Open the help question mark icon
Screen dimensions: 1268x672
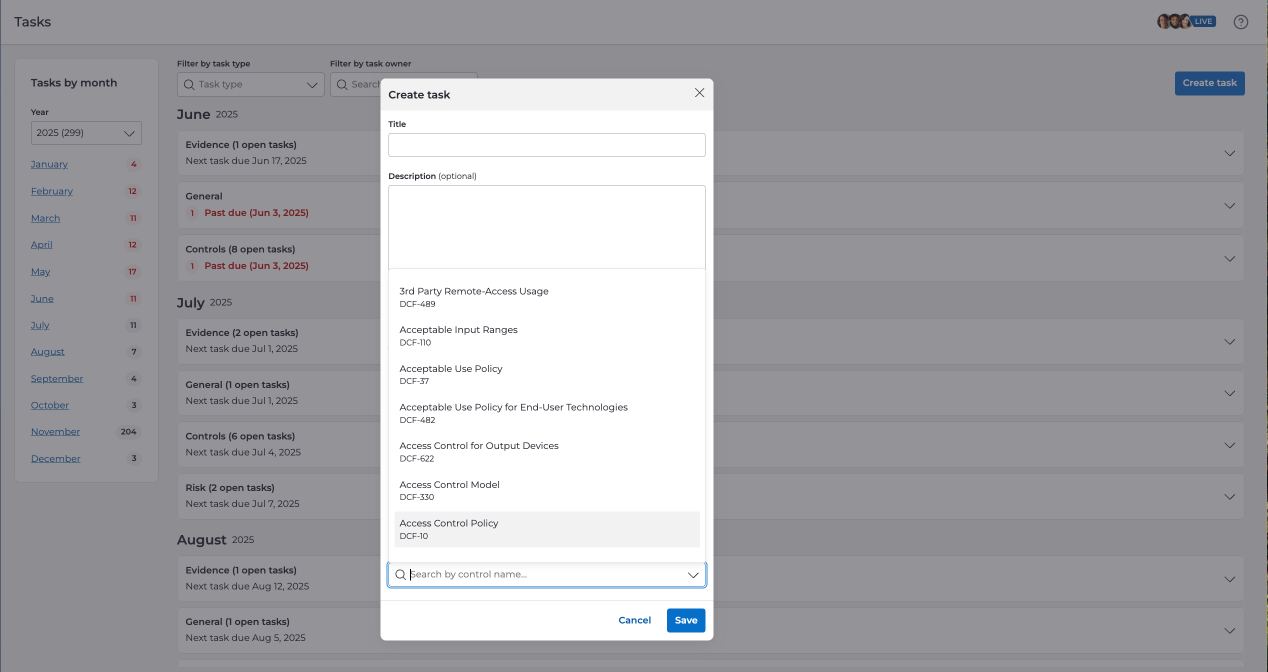coord(1241,22)
